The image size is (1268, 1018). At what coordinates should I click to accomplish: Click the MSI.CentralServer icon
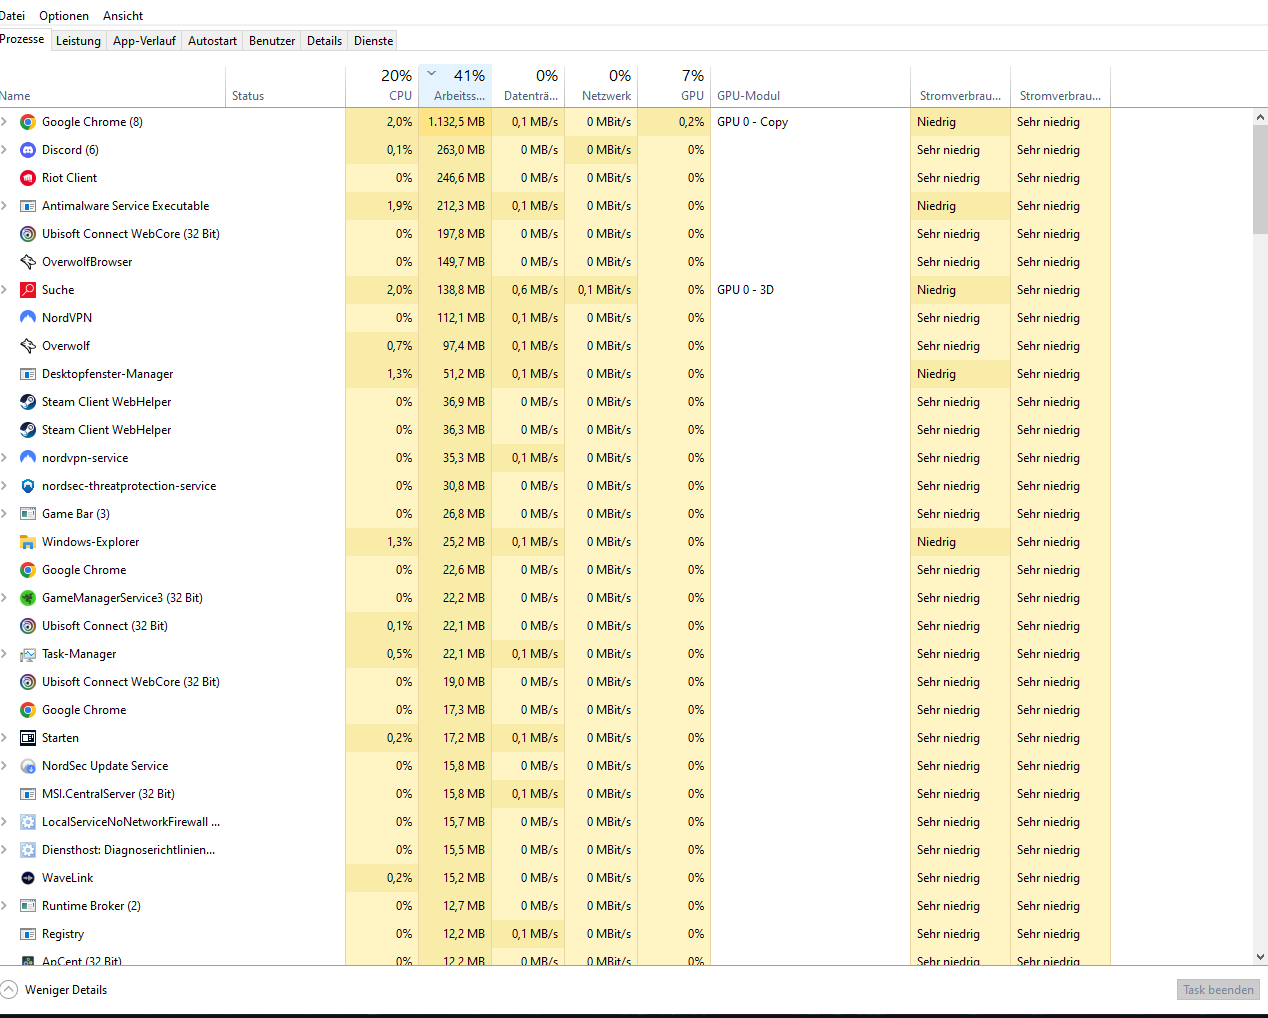tap(28, 794)
